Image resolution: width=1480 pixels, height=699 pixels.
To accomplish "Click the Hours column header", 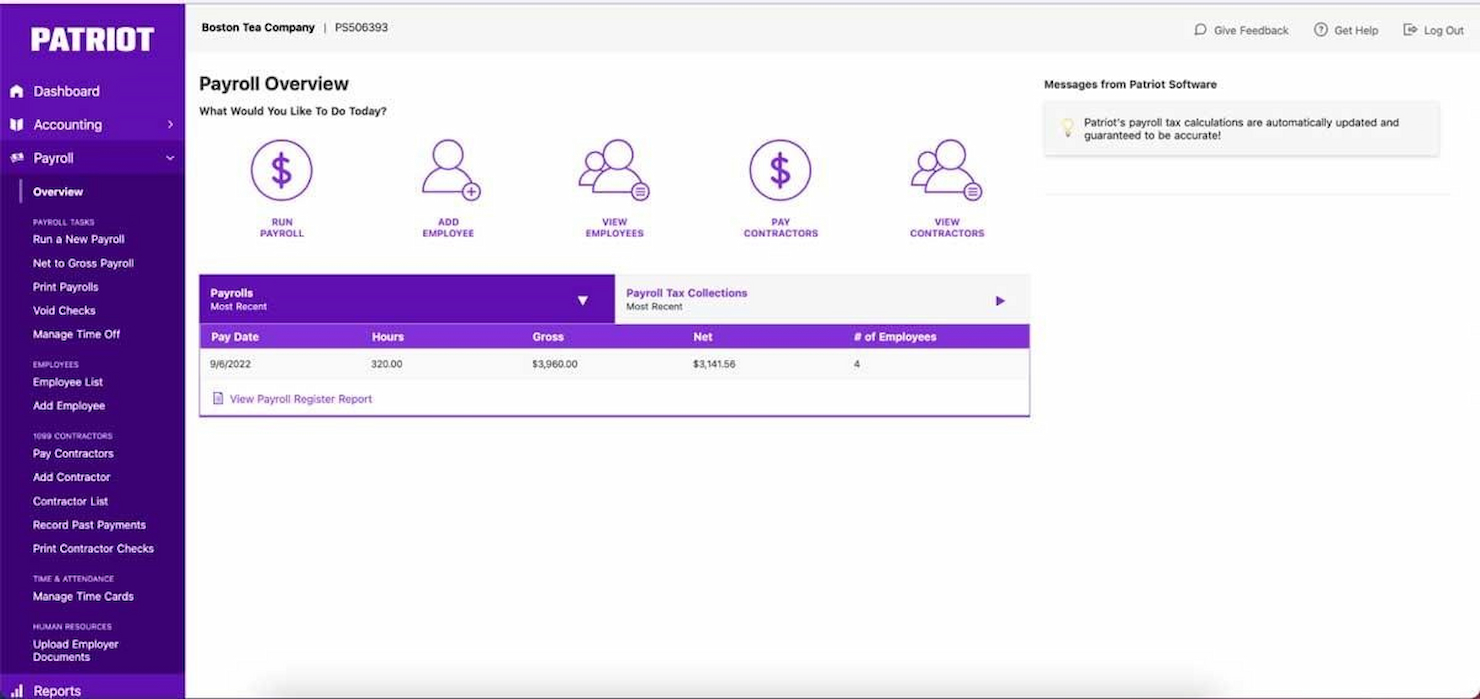I will tap(388, 337).
